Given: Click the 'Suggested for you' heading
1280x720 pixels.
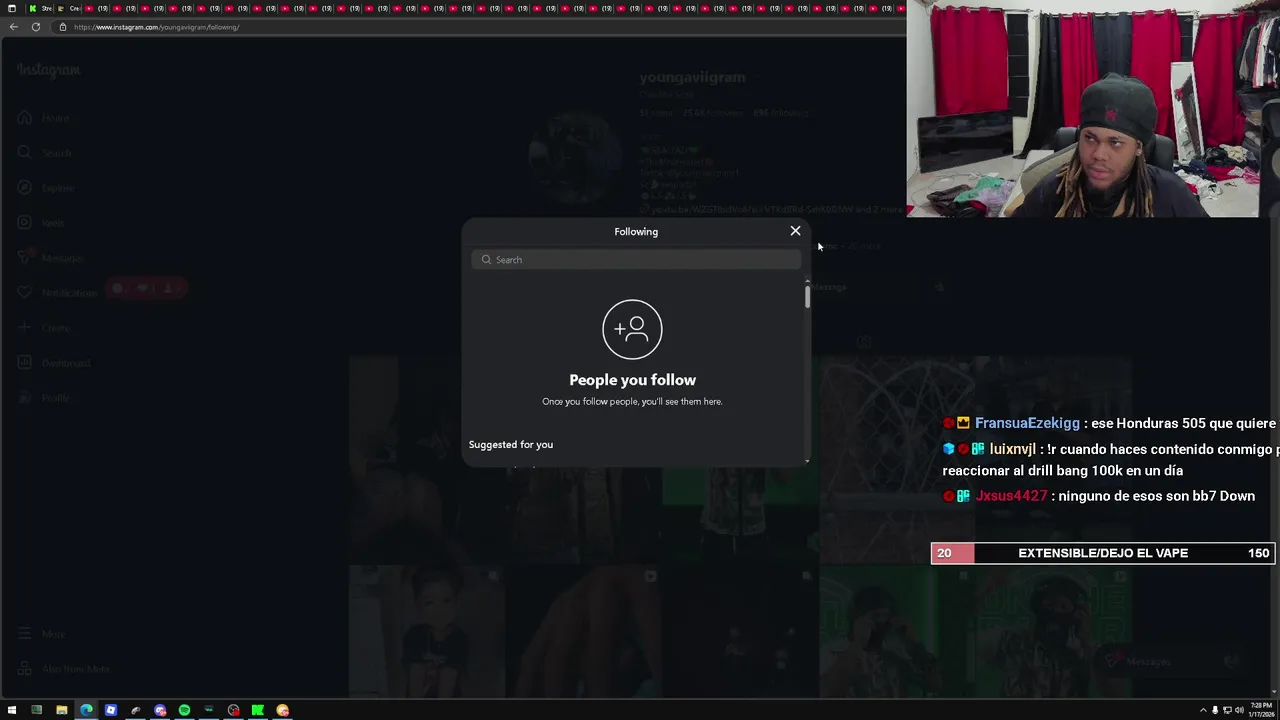Looking at the screenshot, I should [511, 444].
